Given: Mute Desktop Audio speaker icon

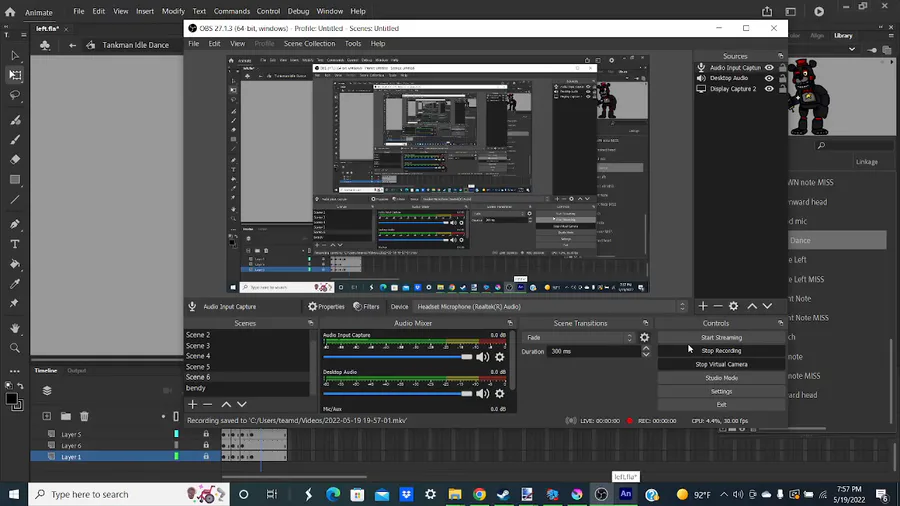Looking at the screenshot, I should point(483,394).
